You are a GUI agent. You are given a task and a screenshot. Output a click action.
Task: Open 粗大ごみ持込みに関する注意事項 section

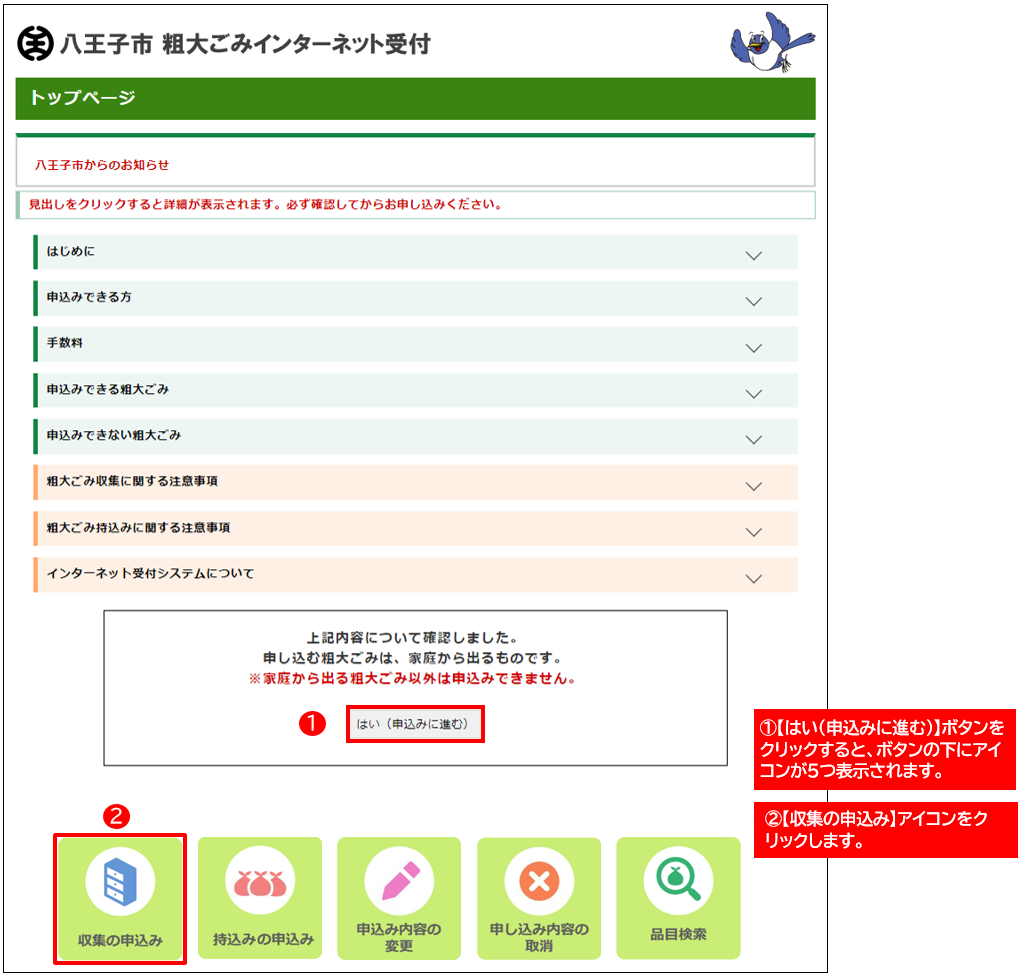click(754, 531)
